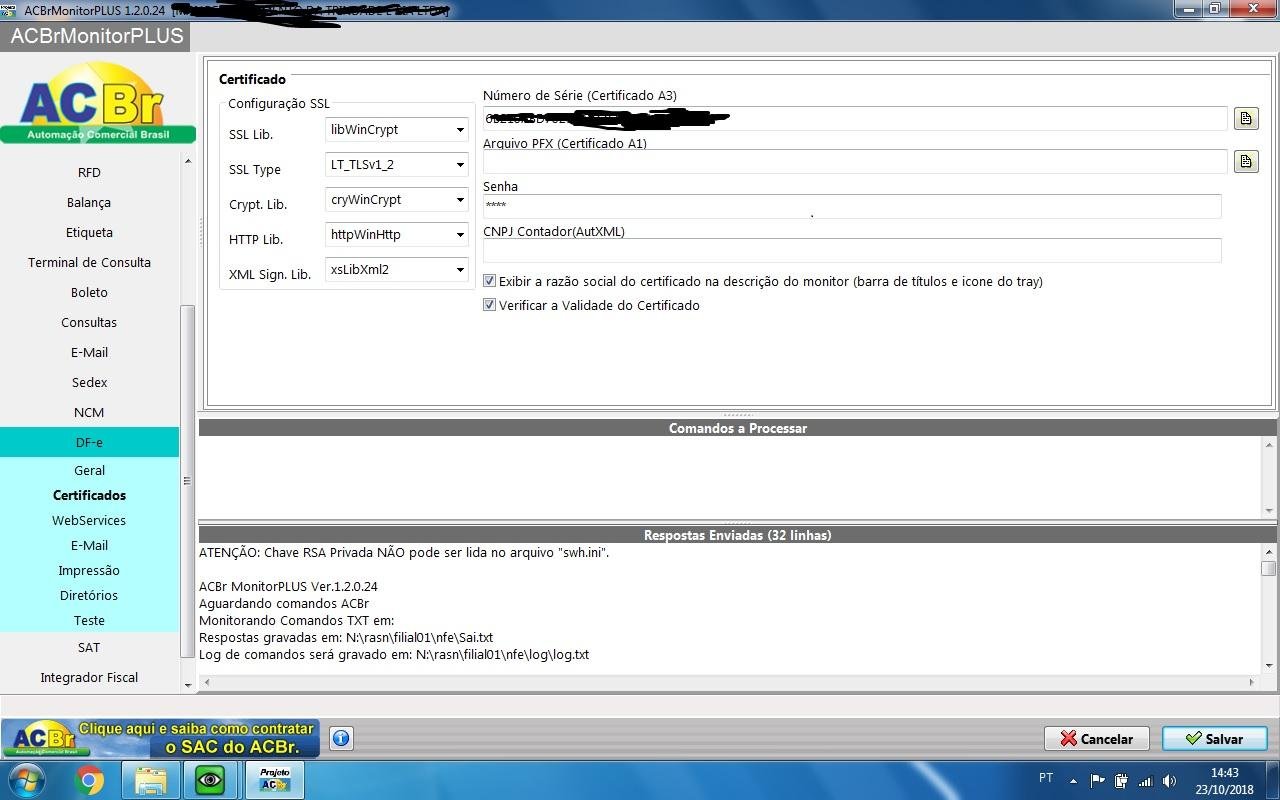The height and width of the screenshot is (800, 1280).
Task: Click Respostas Enviadas scroll down arrow
Action: pos(1268,665)
